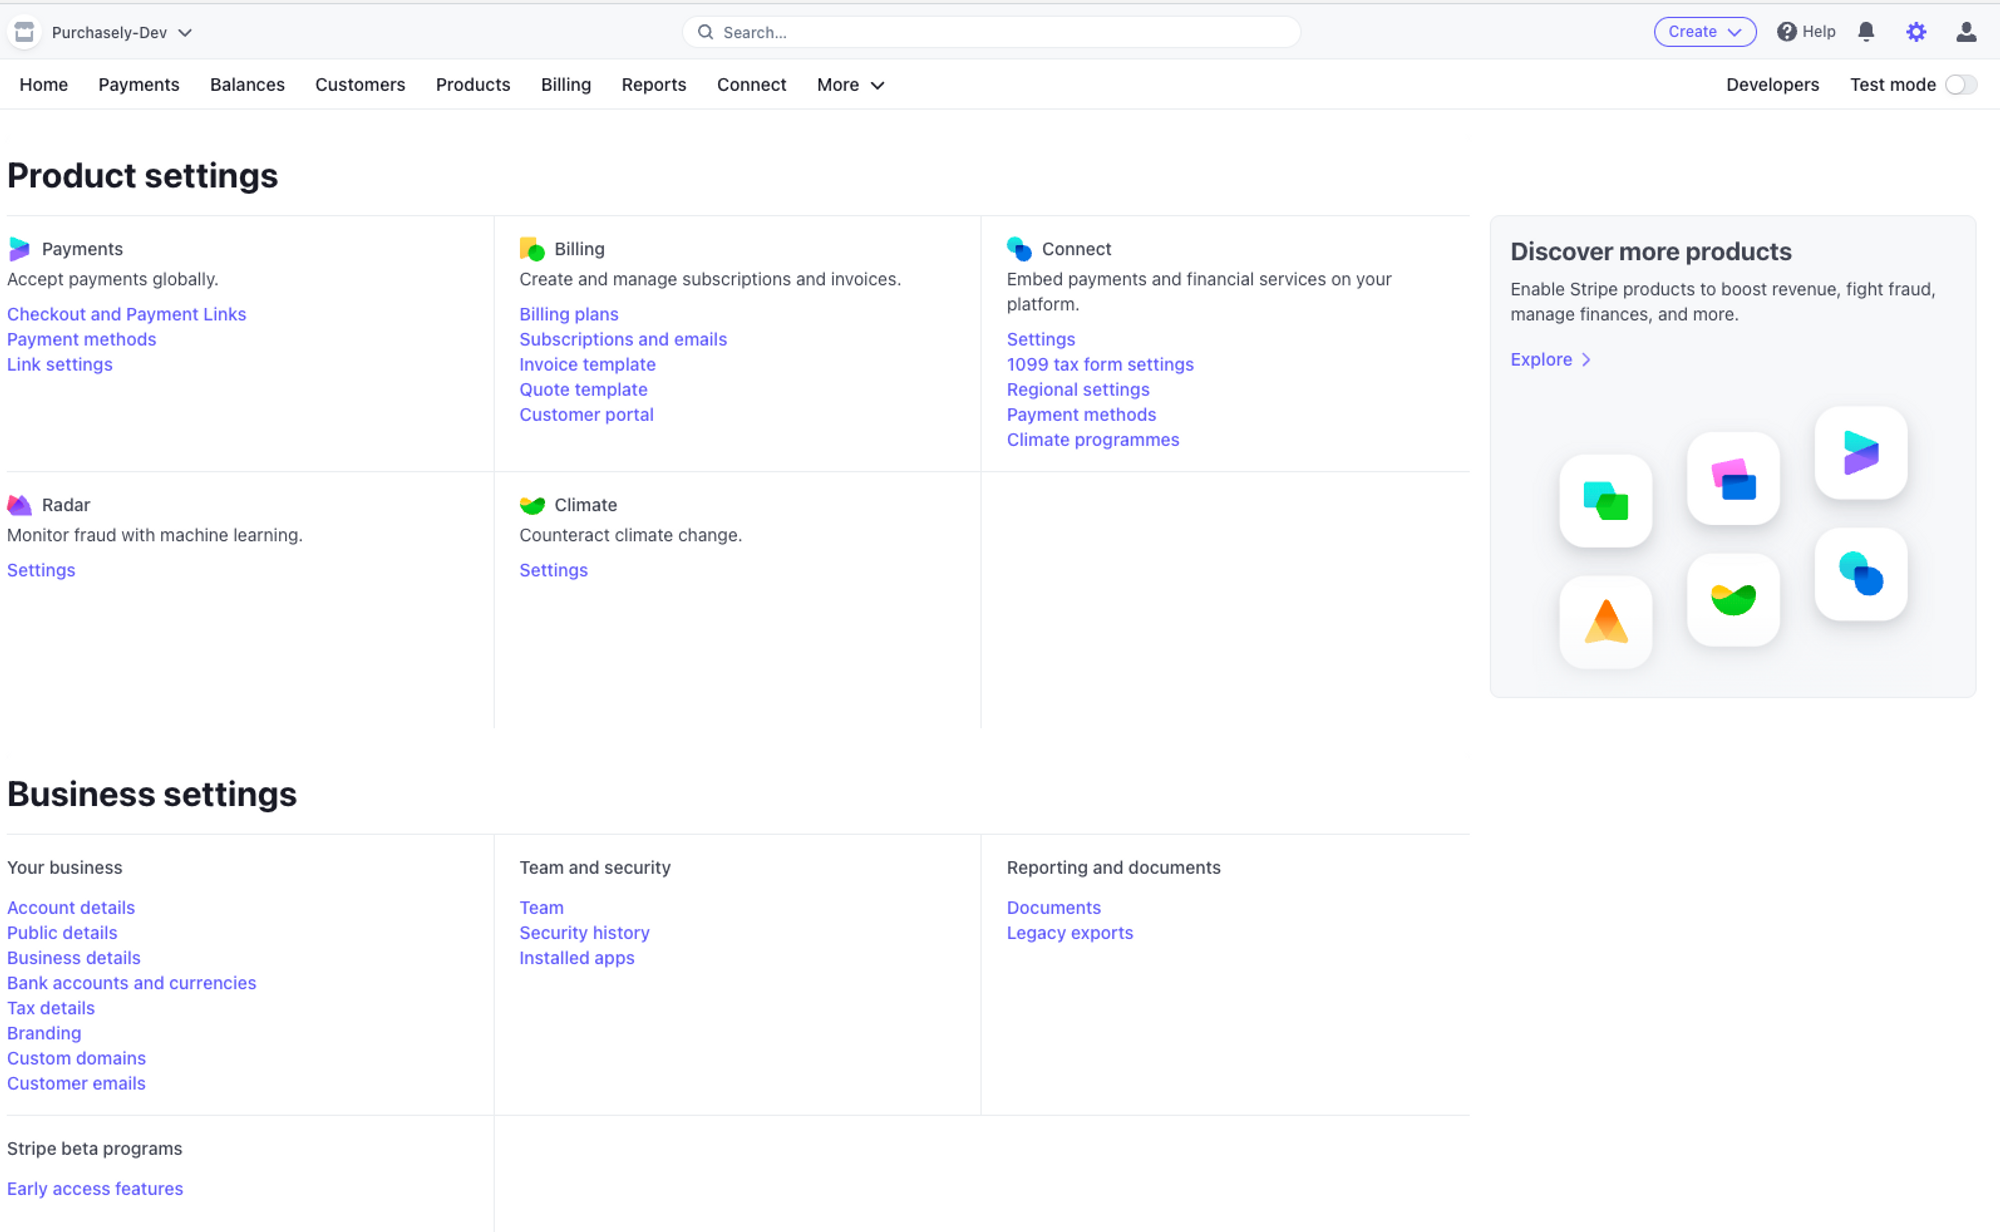Viewport: 2000px width, 1232px height.
Task: Open the Products navigation tab
Action: pos(473,85)
